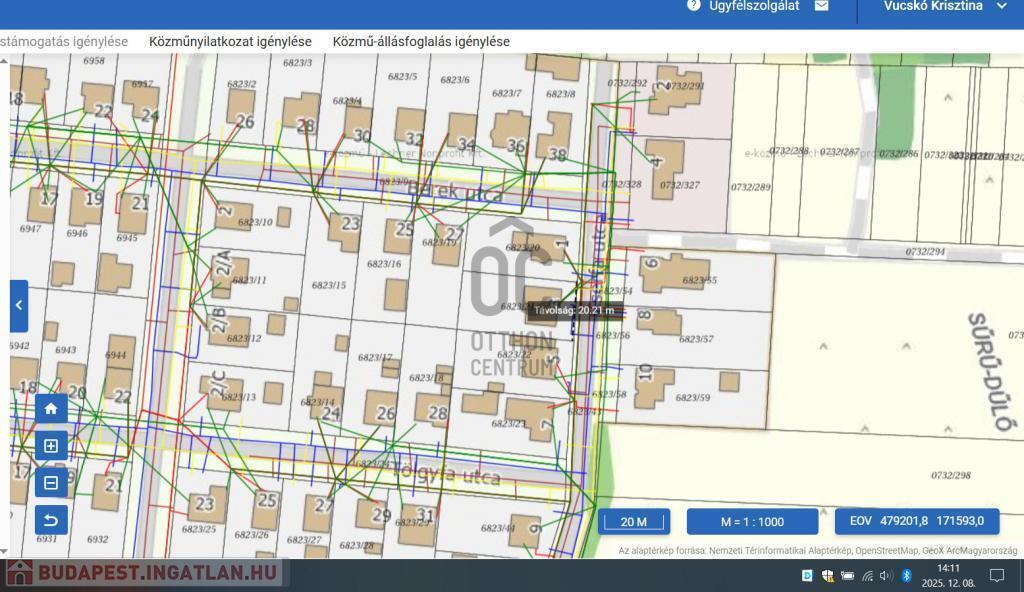This screenshot has width=1024, height=592.
Task: Click the envelope mail icon in header
Action: [x=821, y=6]
